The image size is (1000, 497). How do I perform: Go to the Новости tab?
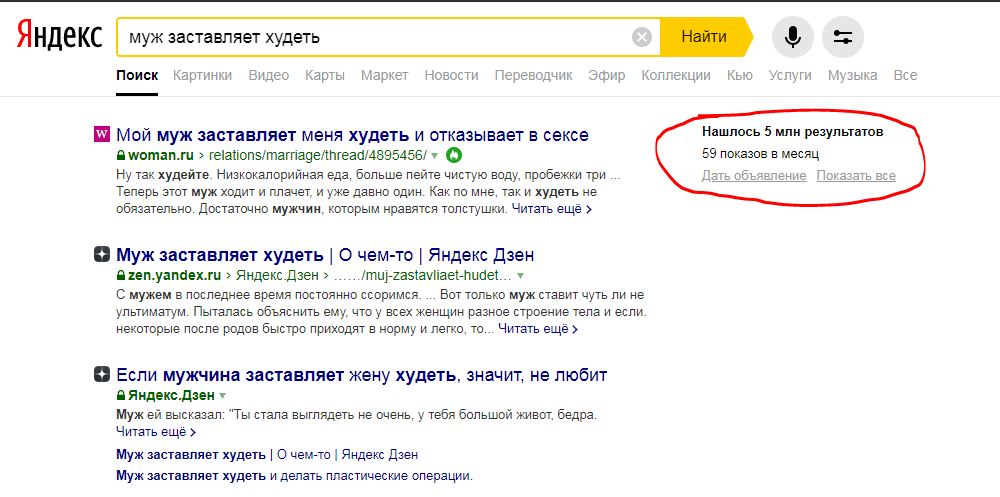[x=452, y=75]
